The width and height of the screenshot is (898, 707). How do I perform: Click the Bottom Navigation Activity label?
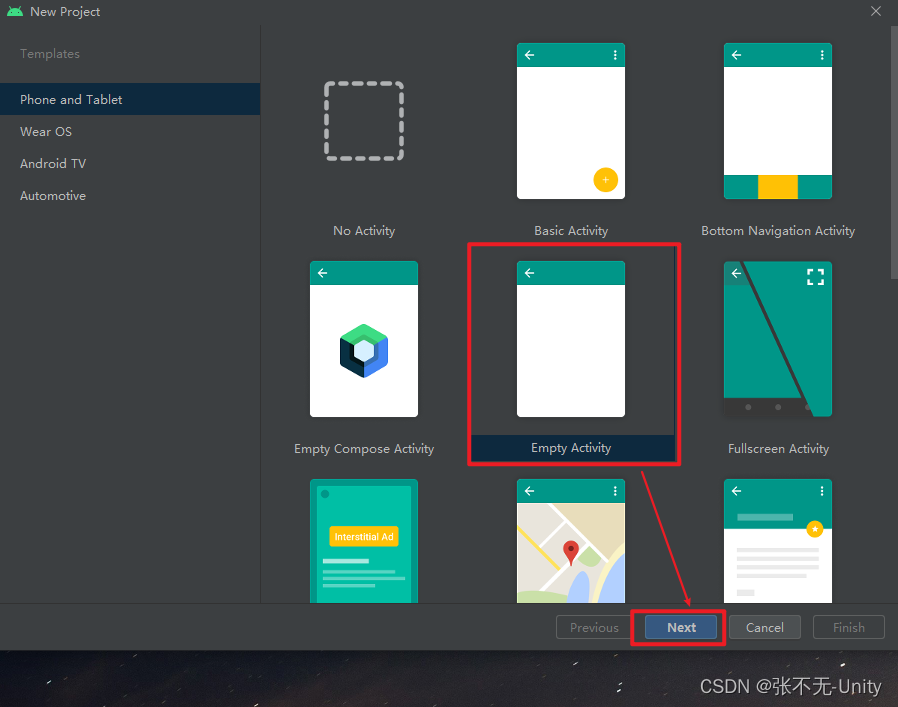tap(778, 230)
